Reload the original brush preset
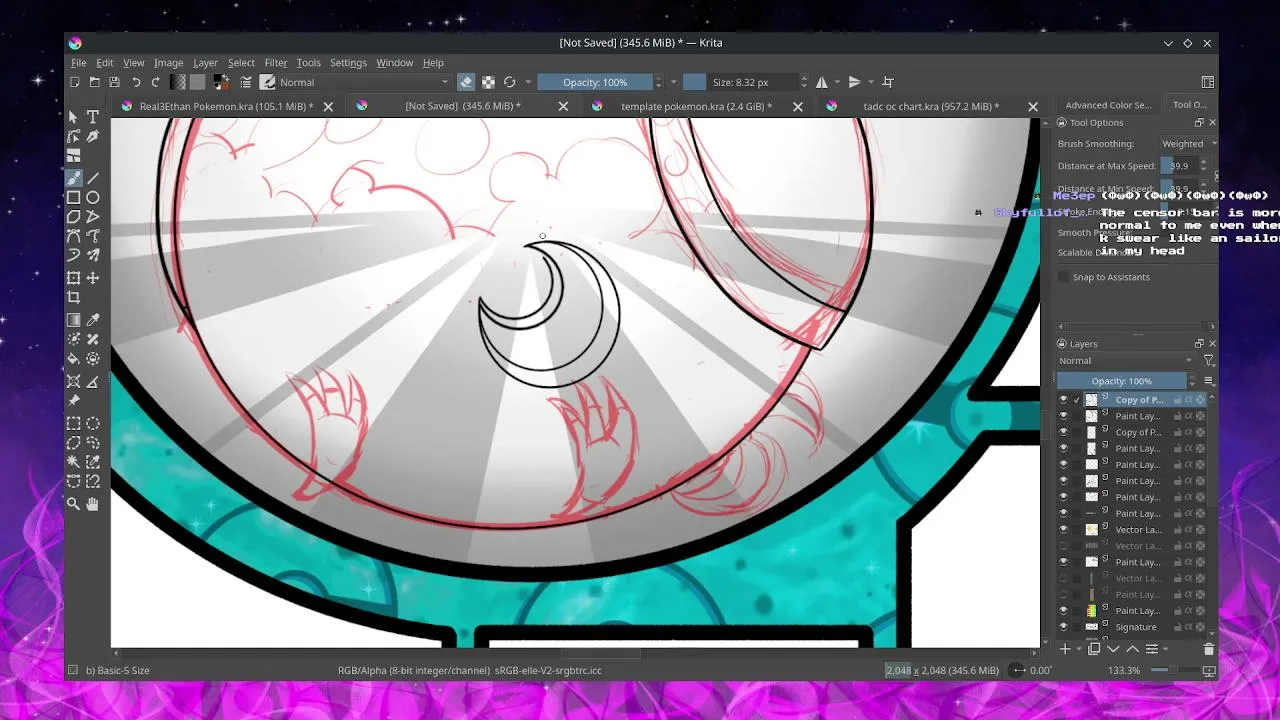1280x720 pixels. (x=510, y=82)
